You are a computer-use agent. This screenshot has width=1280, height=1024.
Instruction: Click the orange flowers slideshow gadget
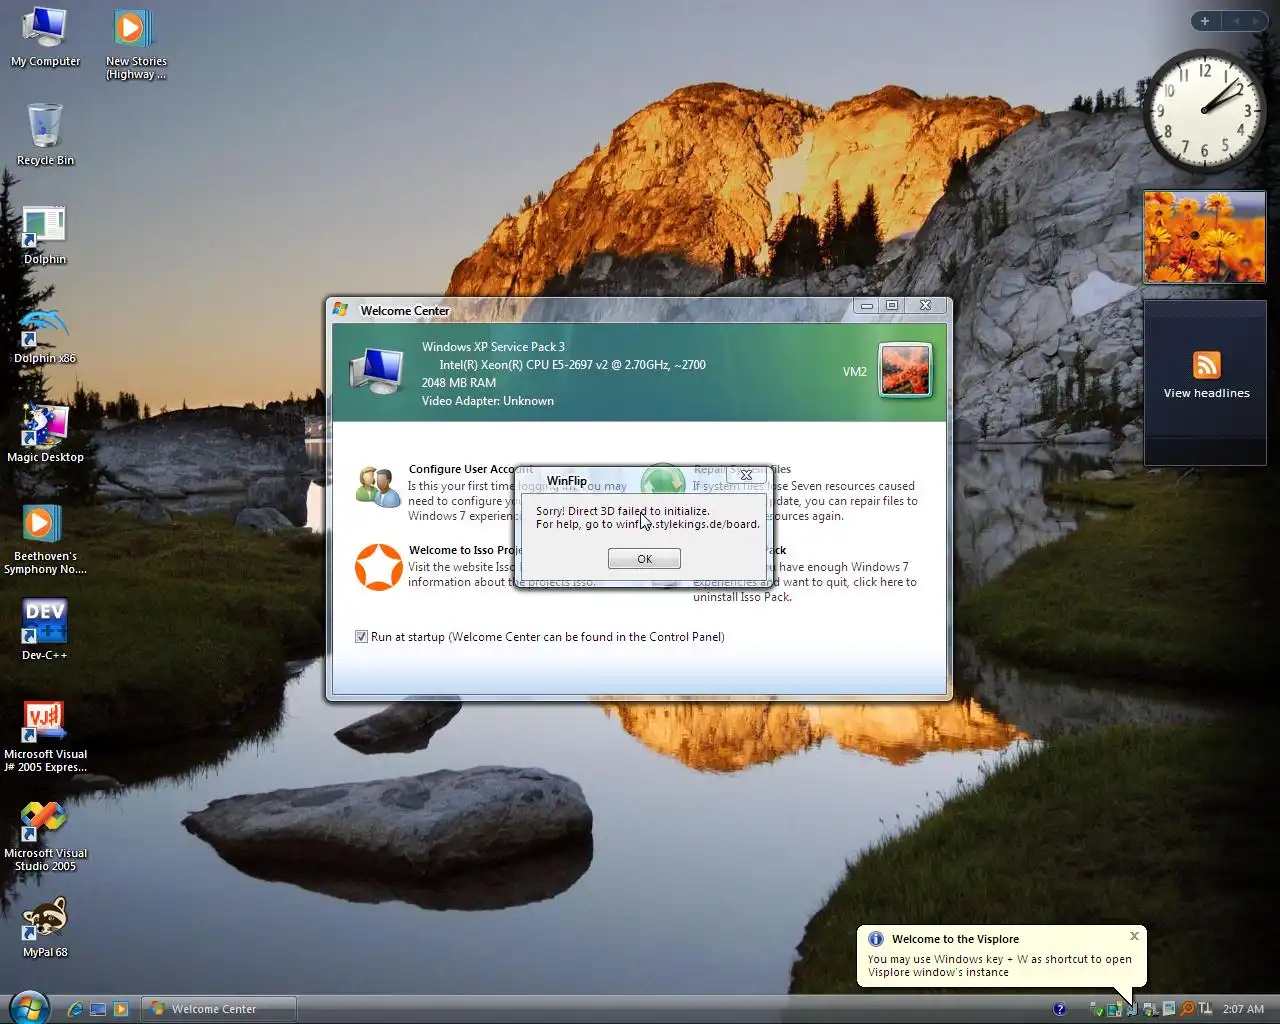[1205, 237]
